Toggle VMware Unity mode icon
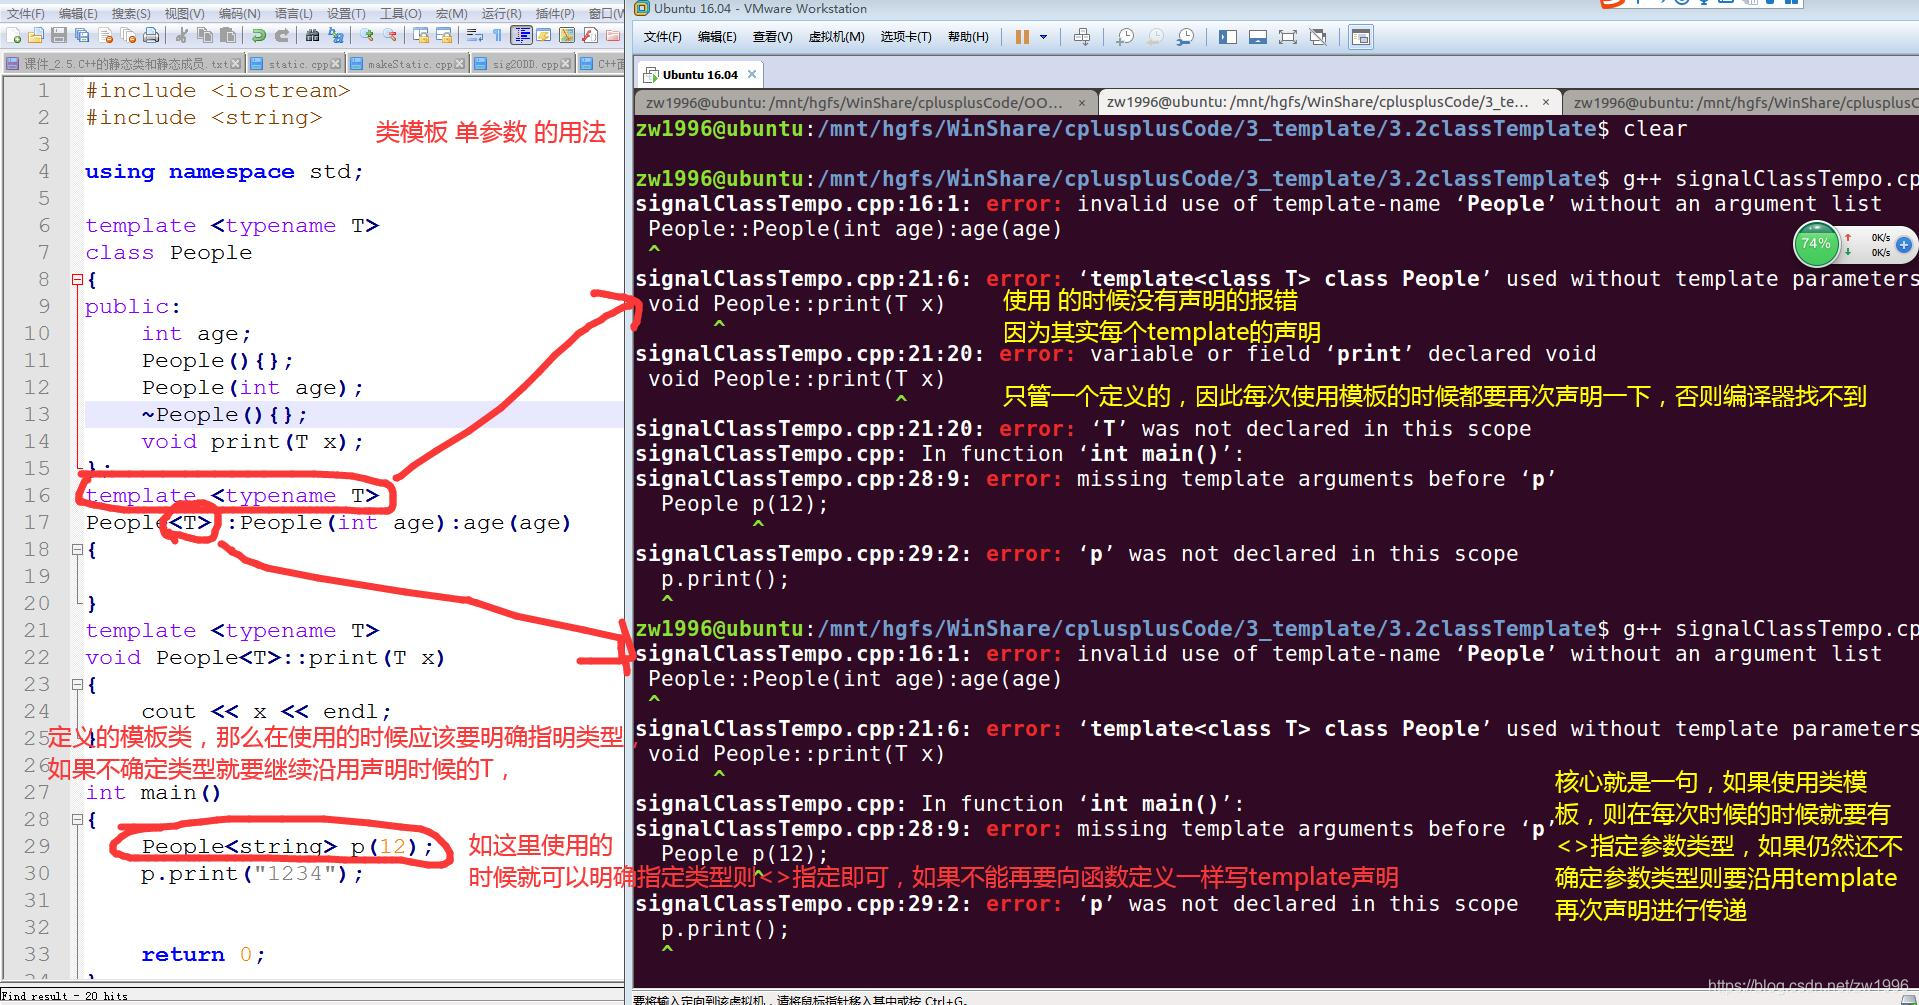 click(x=1318, y=37)
